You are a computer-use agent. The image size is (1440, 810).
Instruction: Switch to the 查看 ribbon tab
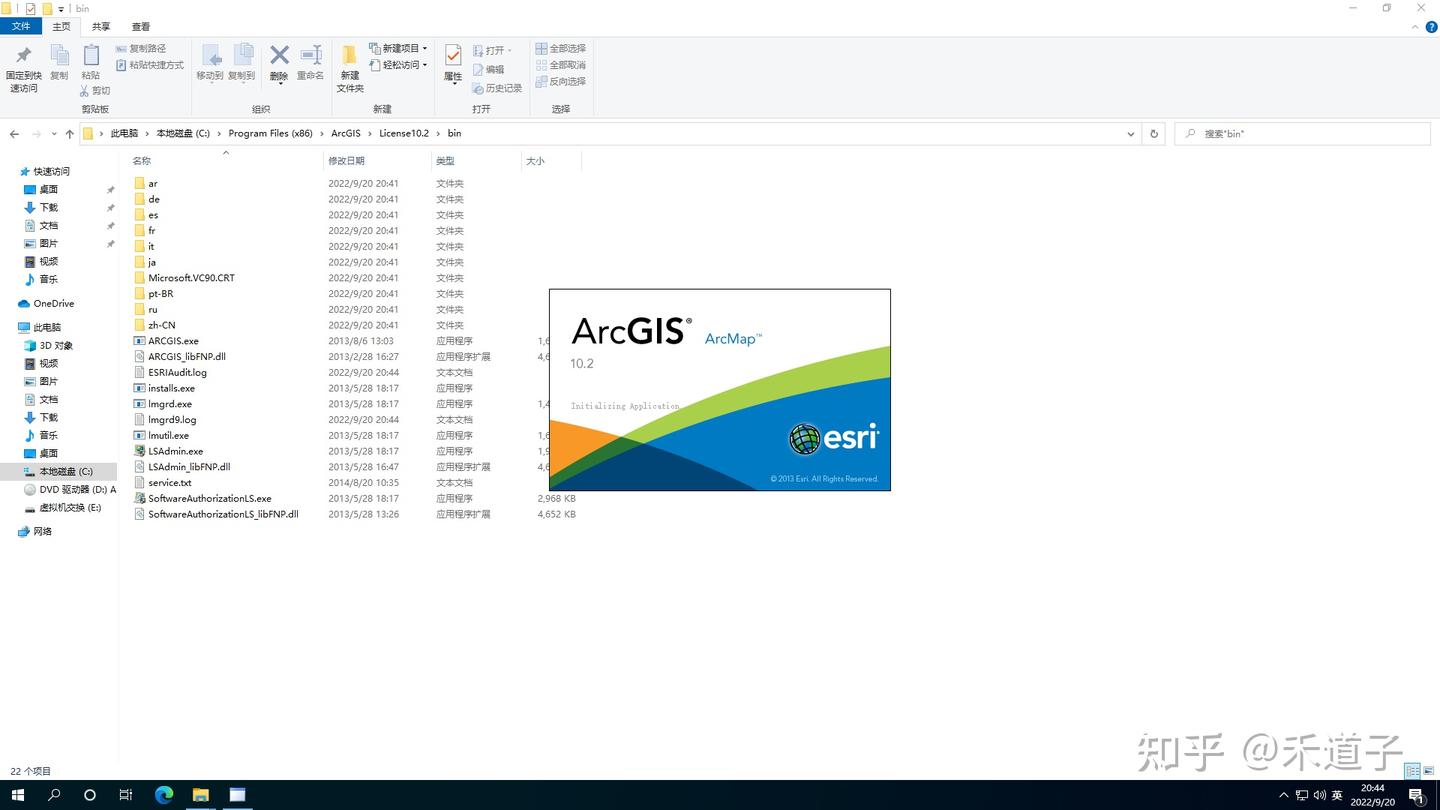tap(139, 26)
